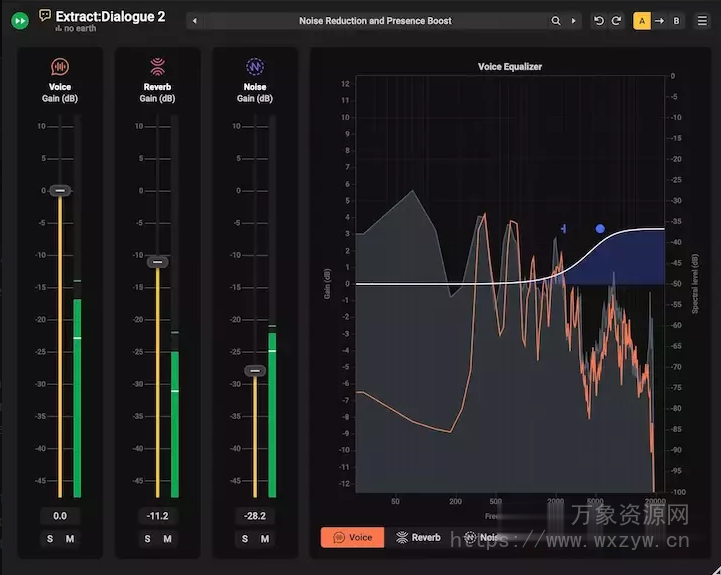
Task: Click the Voice channel icon
Action: point(60,67)
